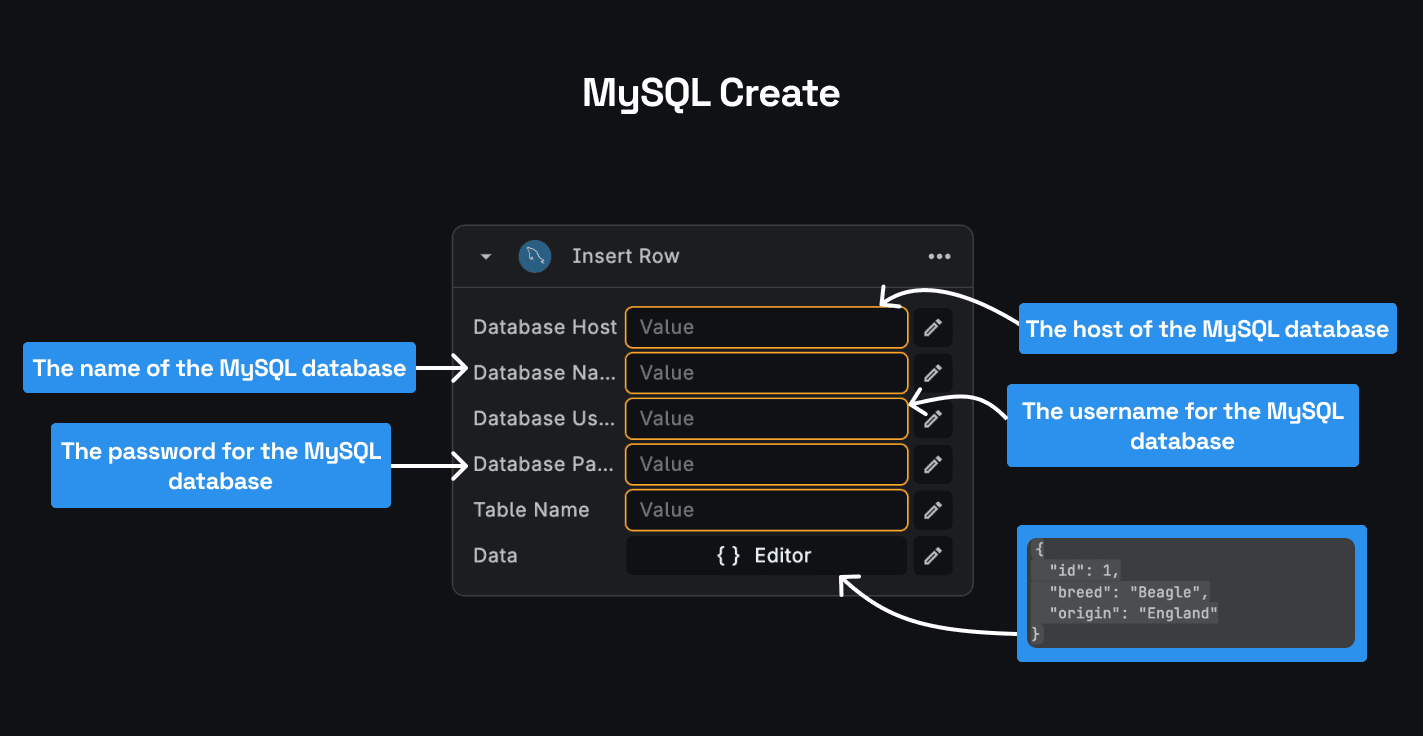Edit Database Name using its pencil icon
Viewport: 1423px width, 736px height.
[x=932, y=373]
